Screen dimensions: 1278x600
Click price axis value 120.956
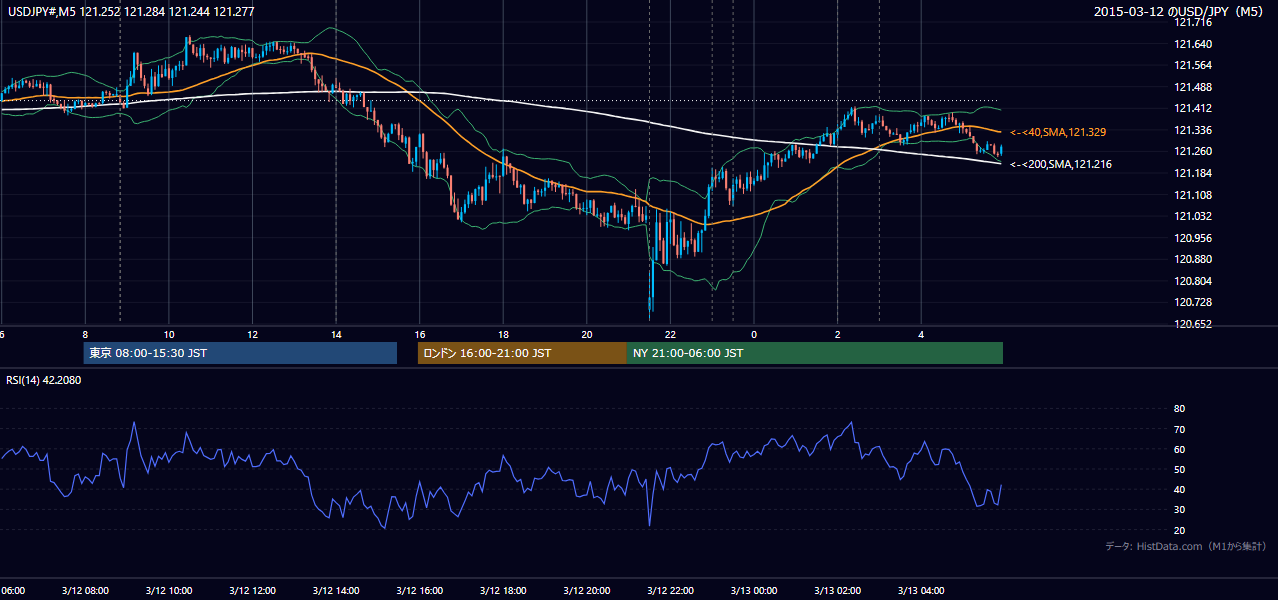[1193, 238]
